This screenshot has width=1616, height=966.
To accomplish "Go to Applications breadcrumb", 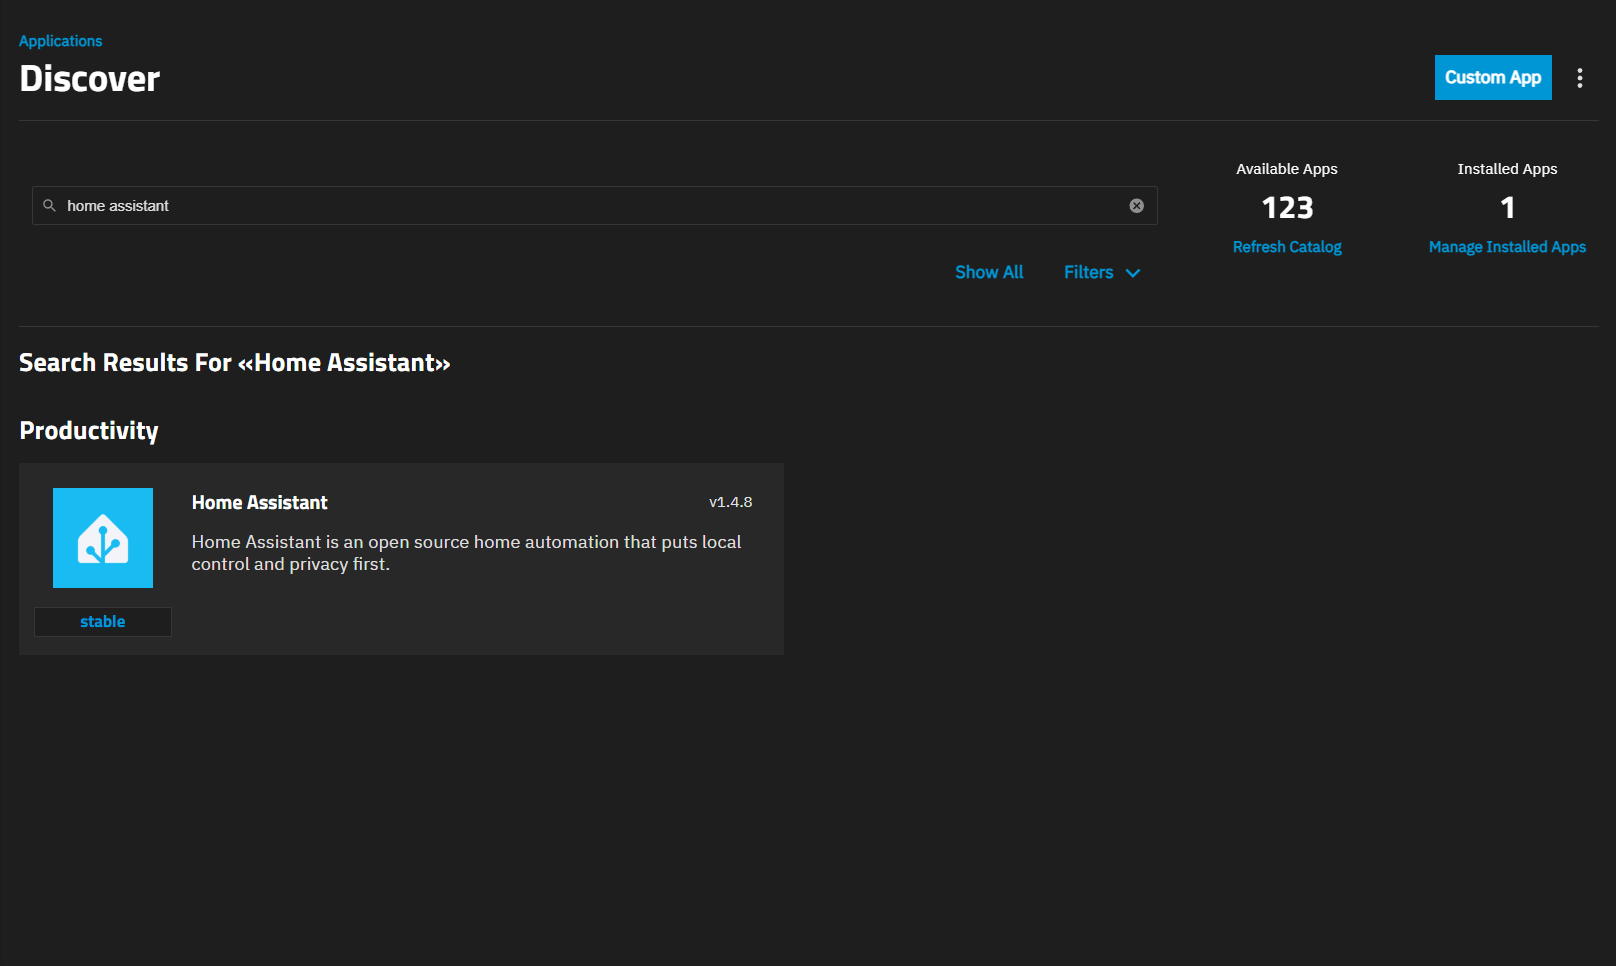I will tap(60, 41).
